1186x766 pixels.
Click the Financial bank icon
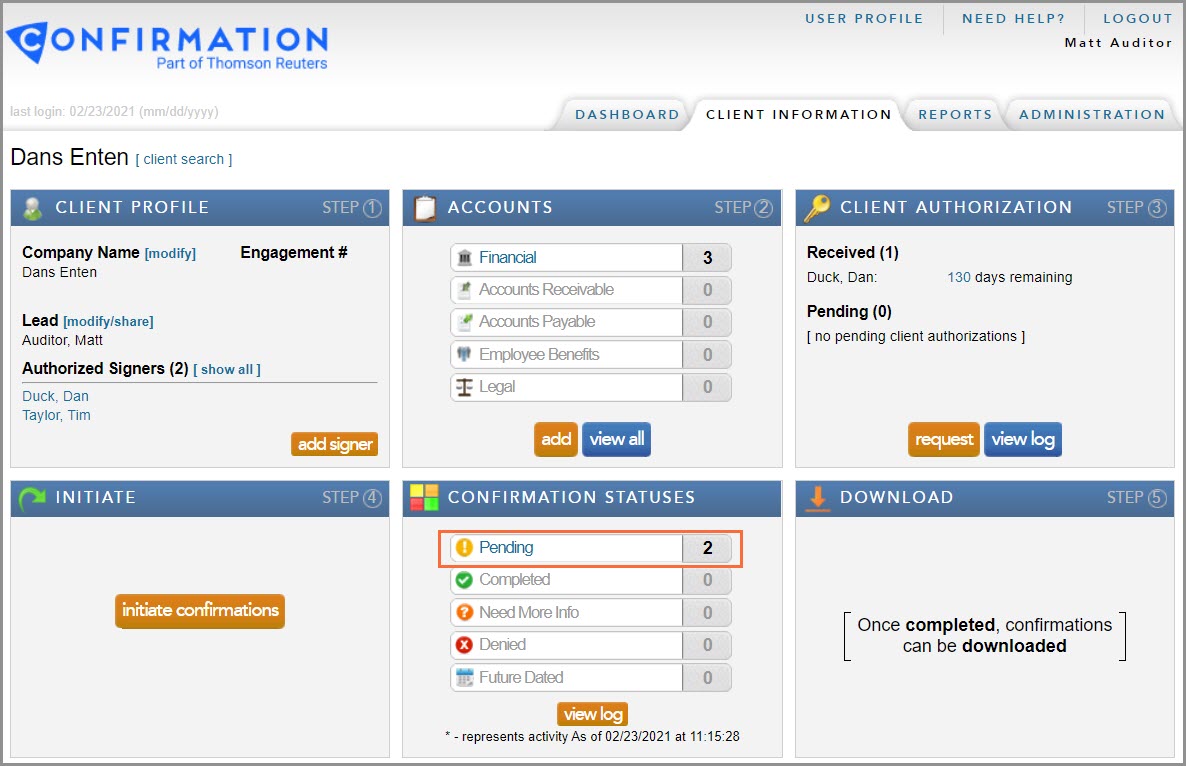[464, 258]
